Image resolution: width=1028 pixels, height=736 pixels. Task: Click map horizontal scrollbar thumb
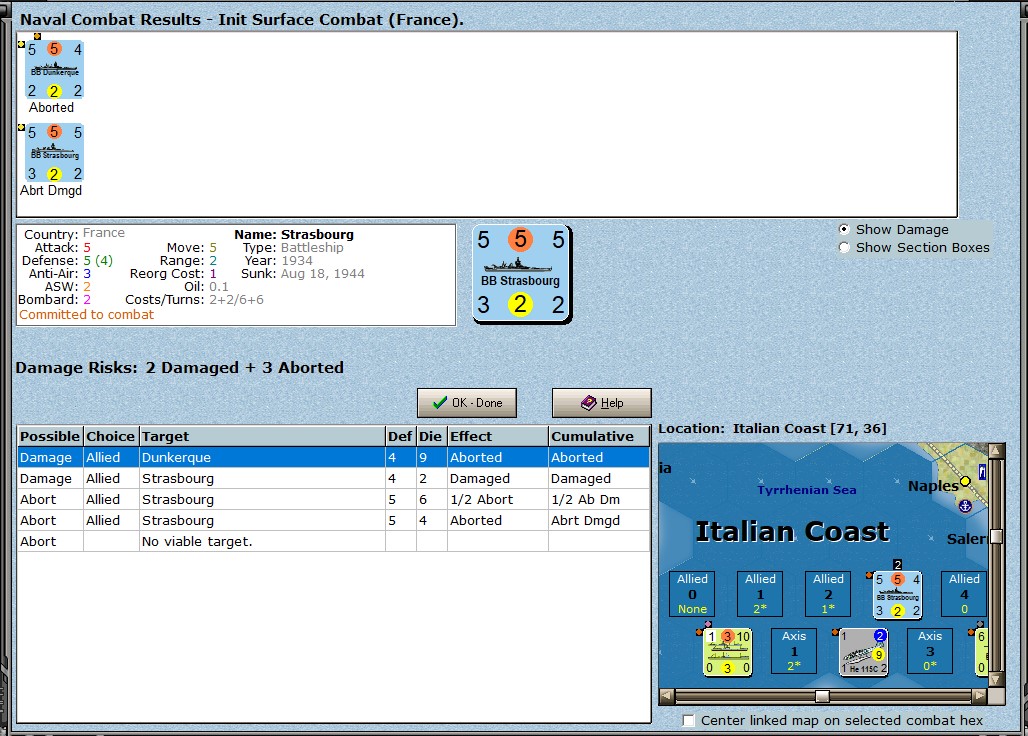click(822, 696)
